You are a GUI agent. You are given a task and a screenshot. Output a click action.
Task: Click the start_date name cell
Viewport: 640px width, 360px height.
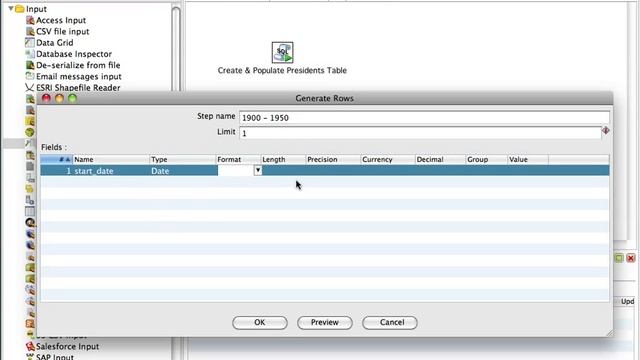111,171
